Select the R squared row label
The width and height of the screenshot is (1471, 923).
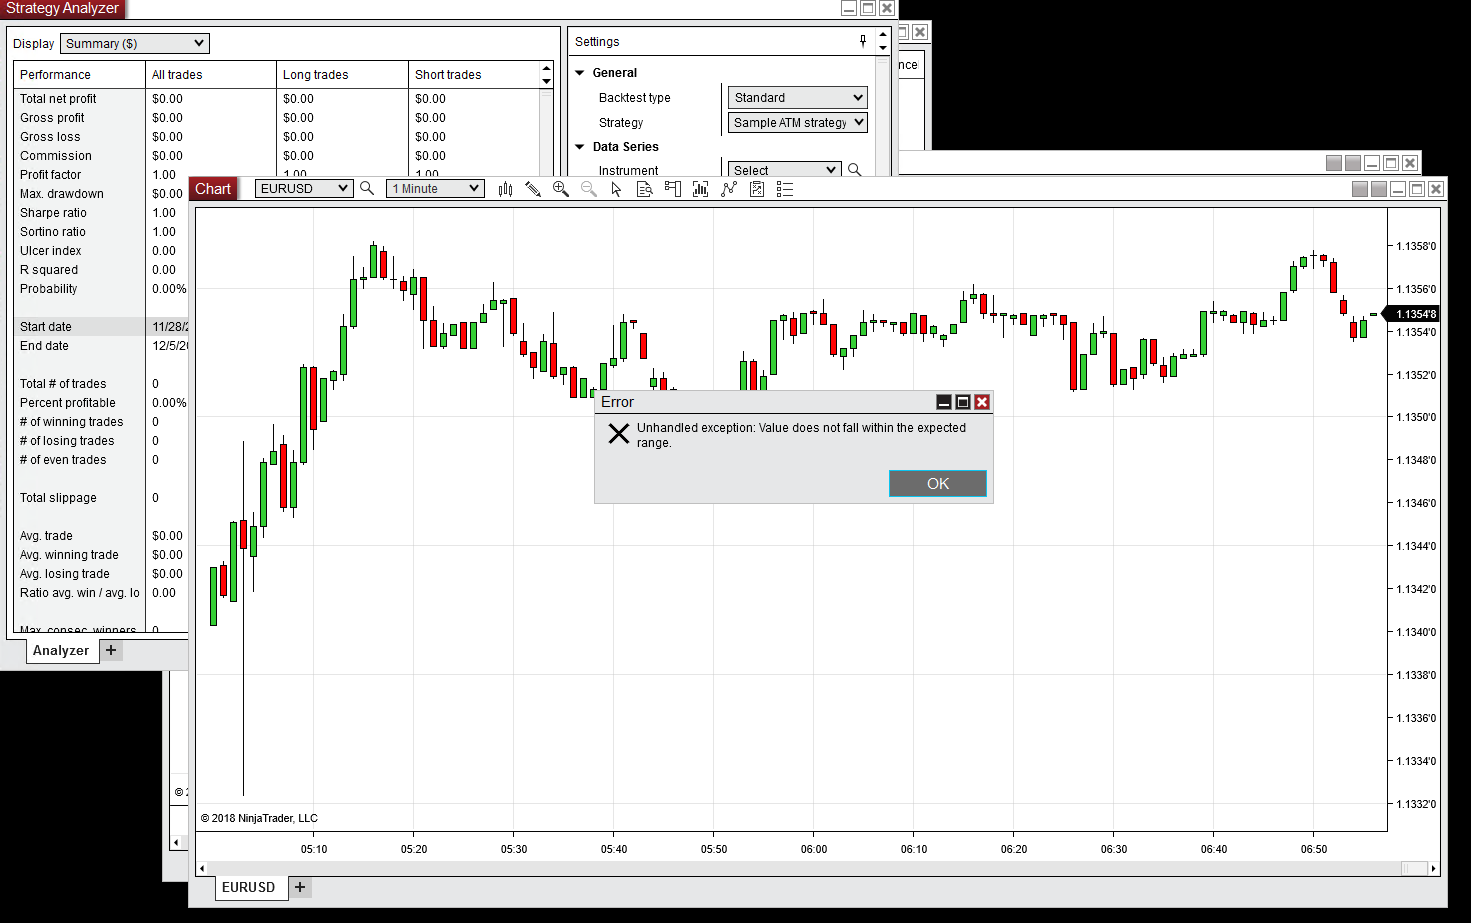[x=49, y=270]
